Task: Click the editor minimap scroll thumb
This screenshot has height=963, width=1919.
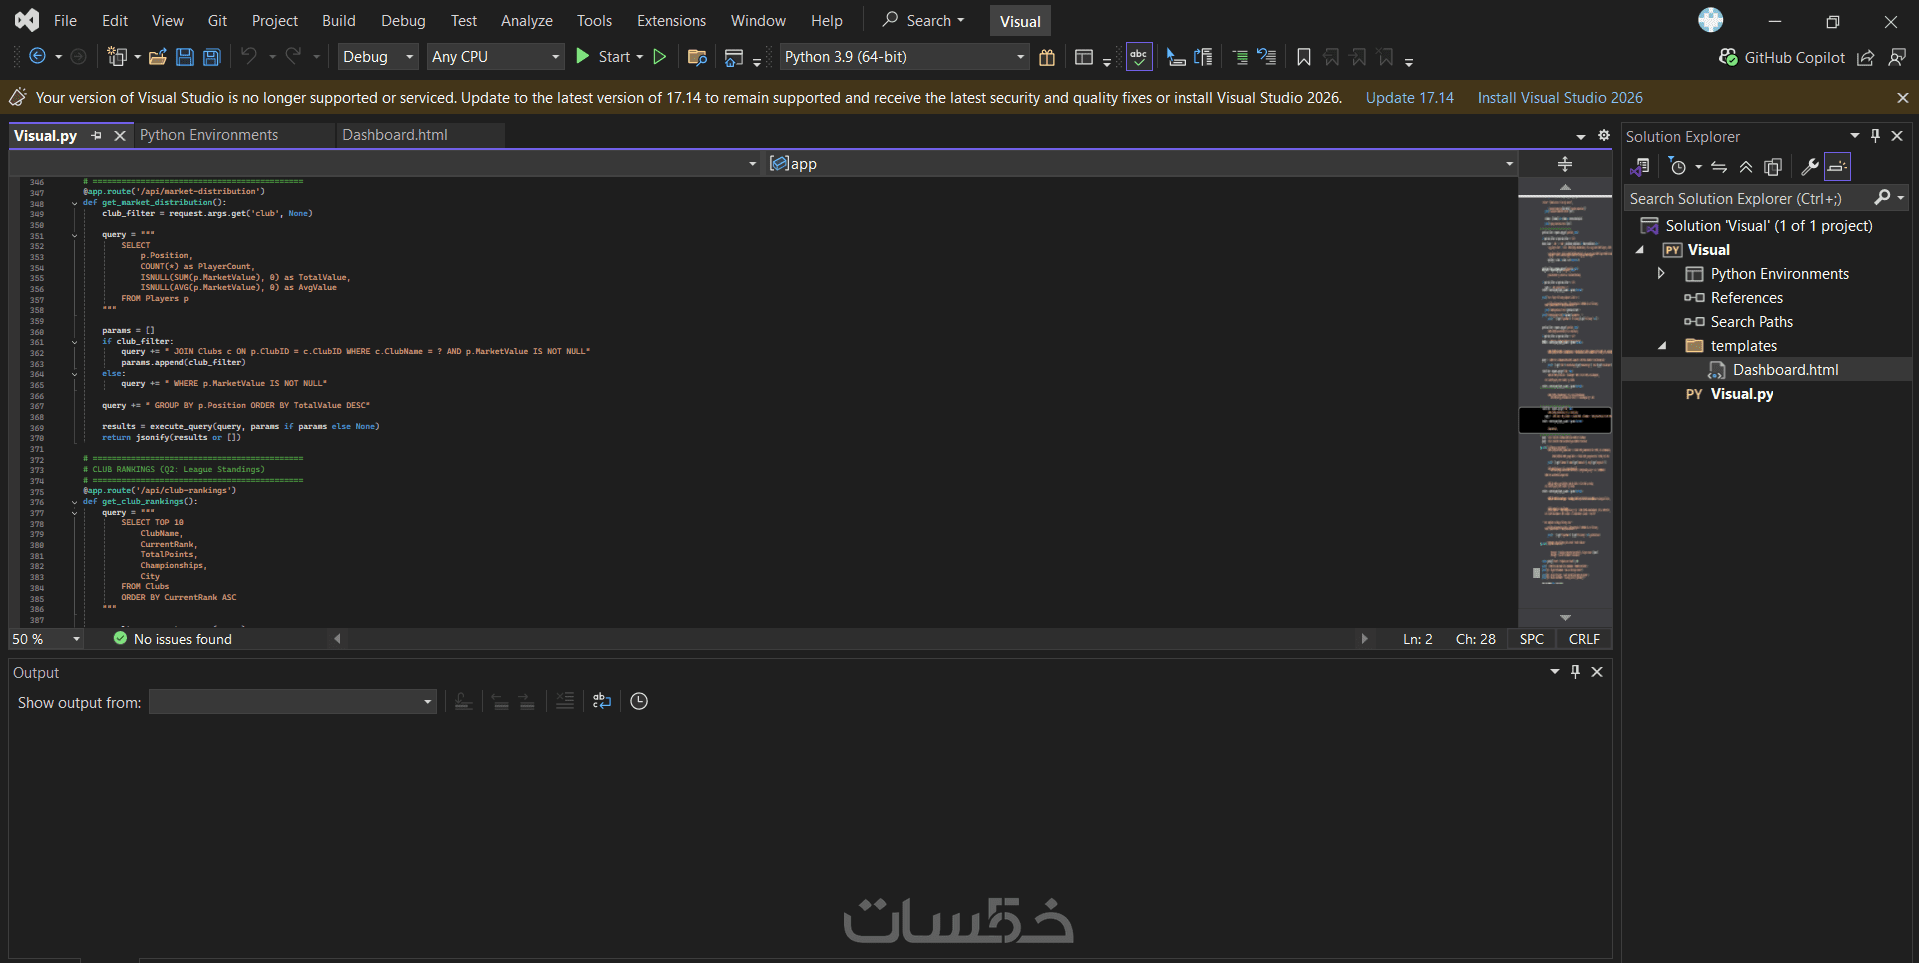Action: pos(1565,420)
